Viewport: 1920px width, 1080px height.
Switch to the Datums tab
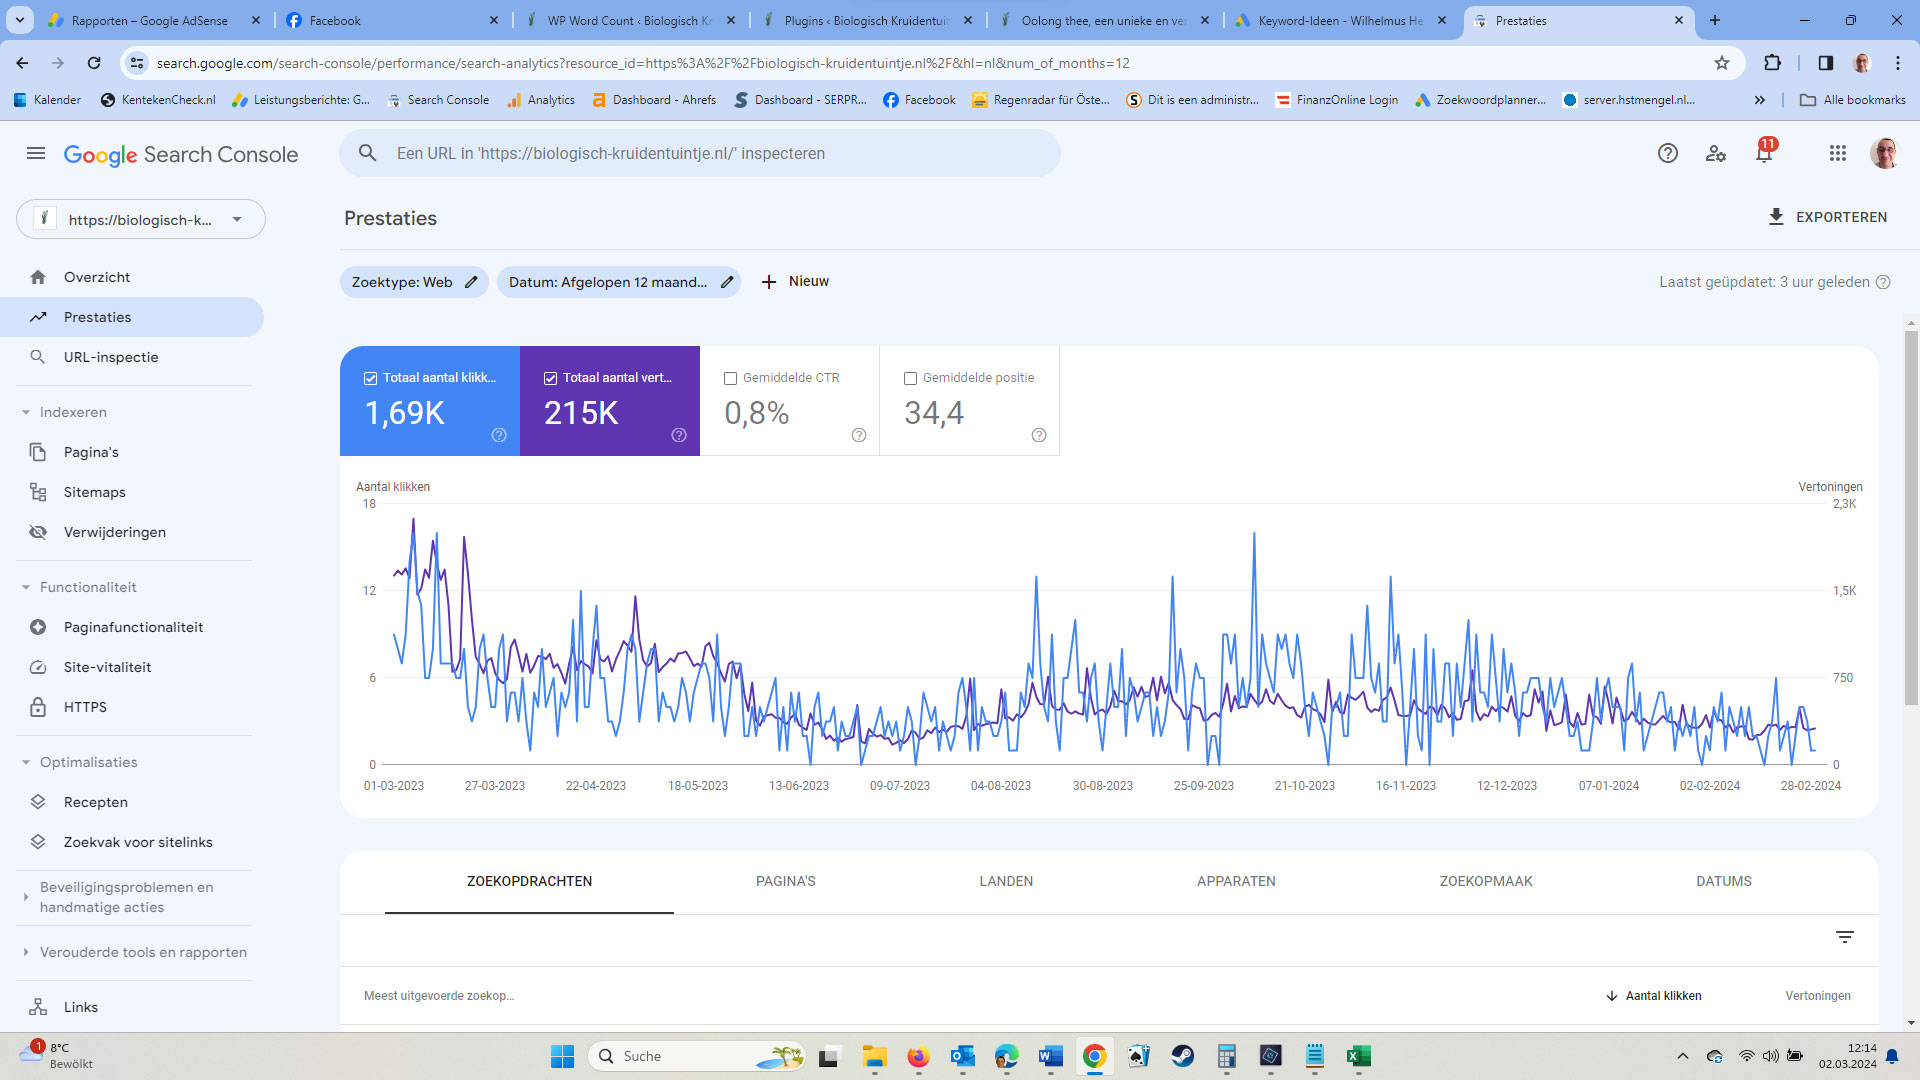click(x=1724, y=881)
